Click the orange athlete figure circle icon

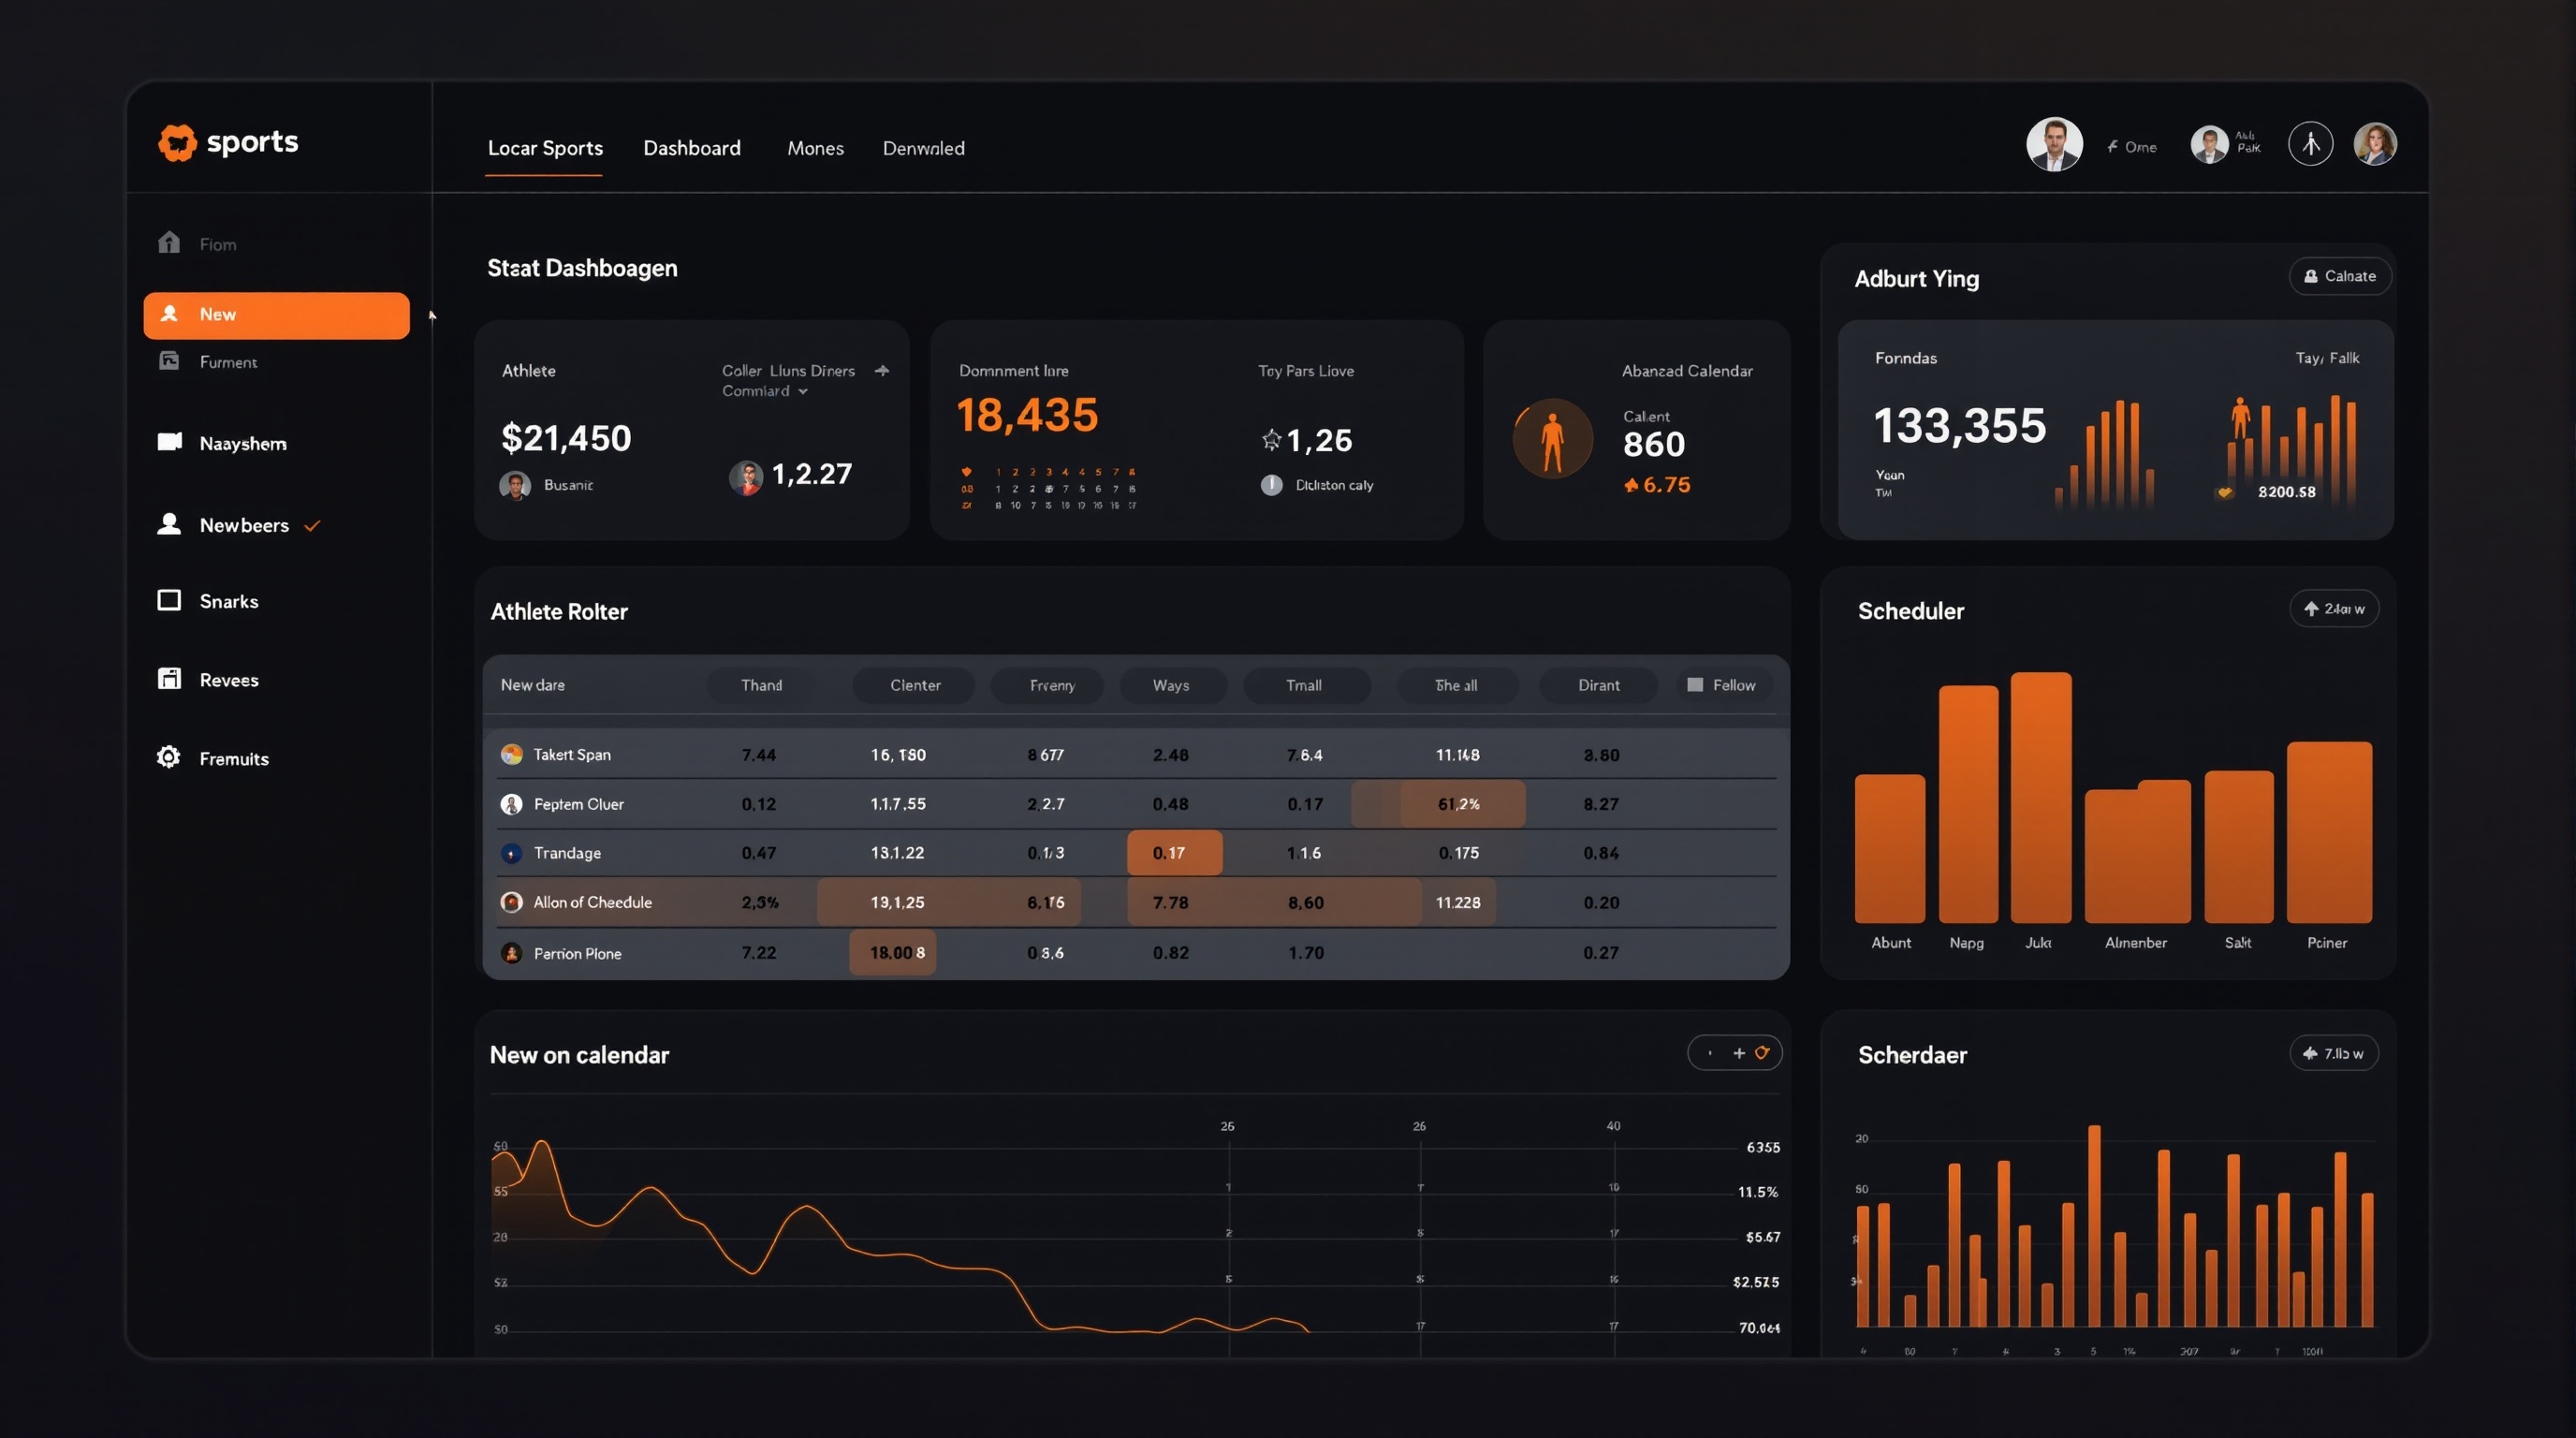1552,439
